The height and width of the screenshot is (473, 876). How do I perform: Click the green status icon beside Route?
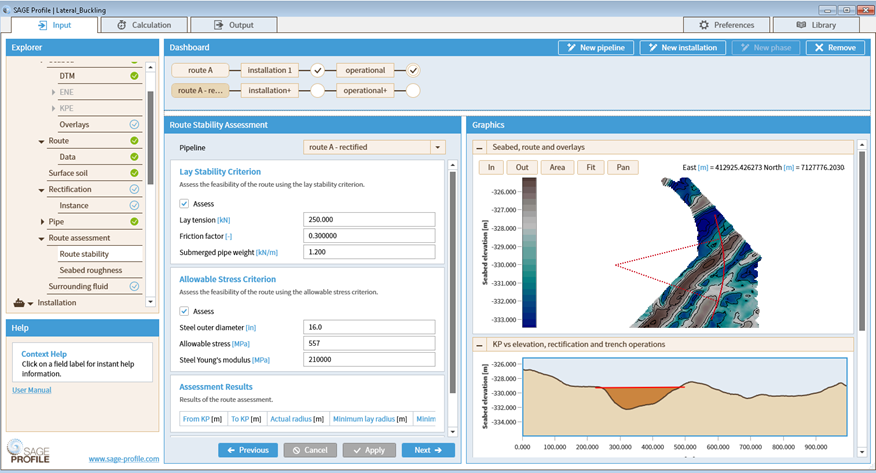click(134, 141)
